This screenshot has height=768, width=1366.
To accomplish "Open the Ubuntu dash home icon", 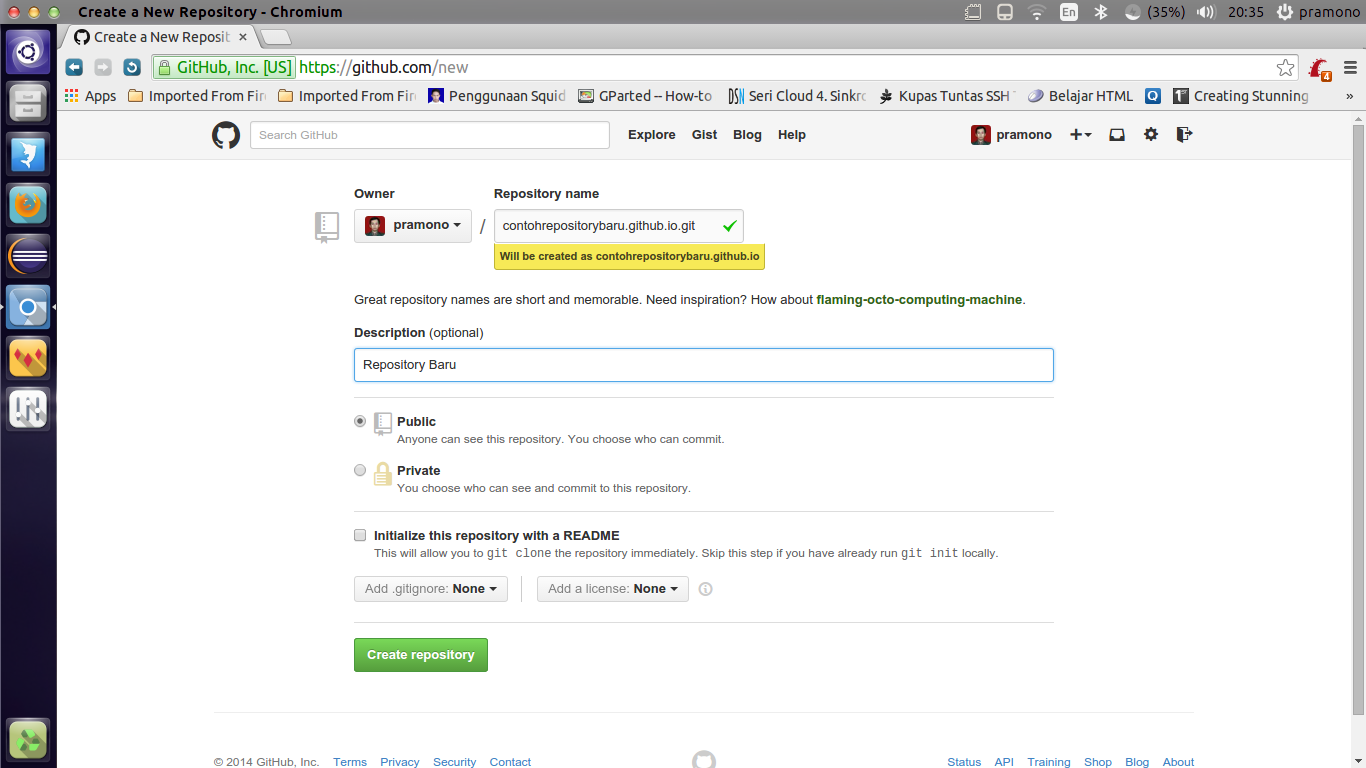I will click(x=28, y=51).
